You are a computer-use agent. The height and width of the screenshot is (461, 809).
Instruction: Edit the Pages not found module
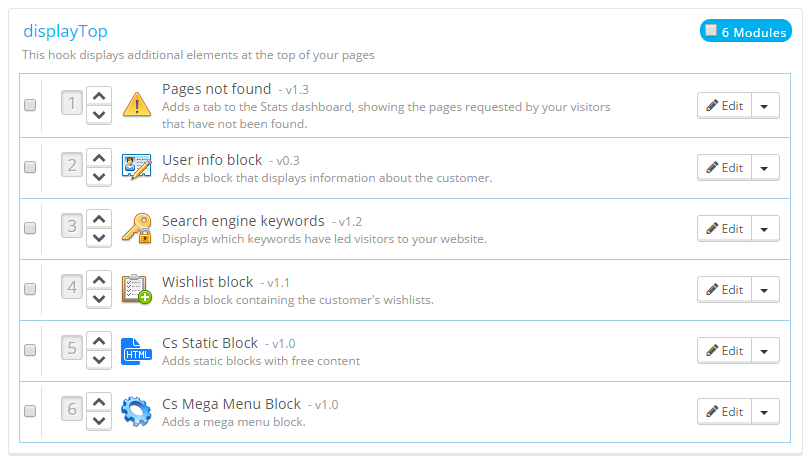[724, 105]
